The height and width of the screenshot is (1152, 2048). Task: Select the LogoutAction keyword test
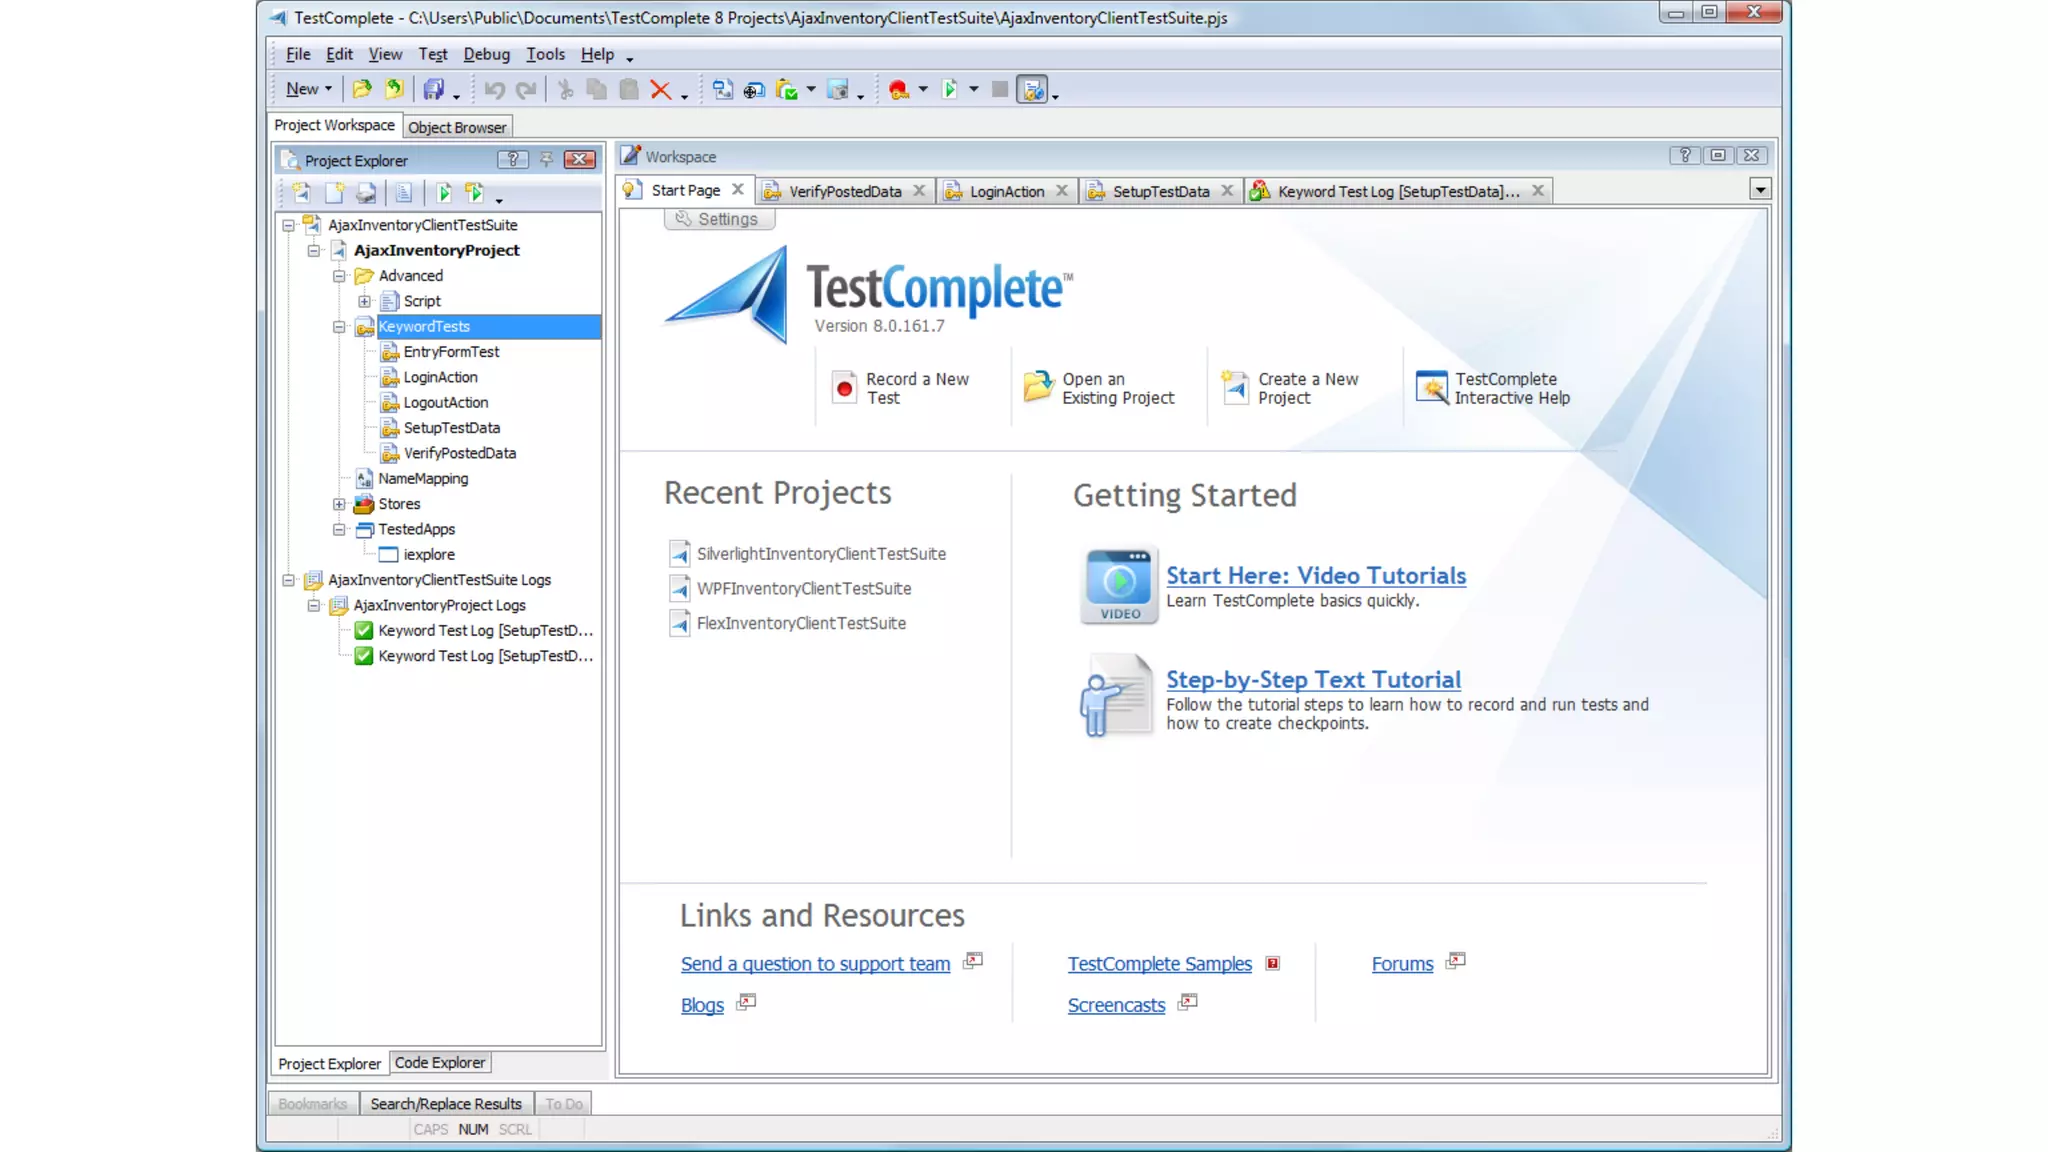coord(445,403)
